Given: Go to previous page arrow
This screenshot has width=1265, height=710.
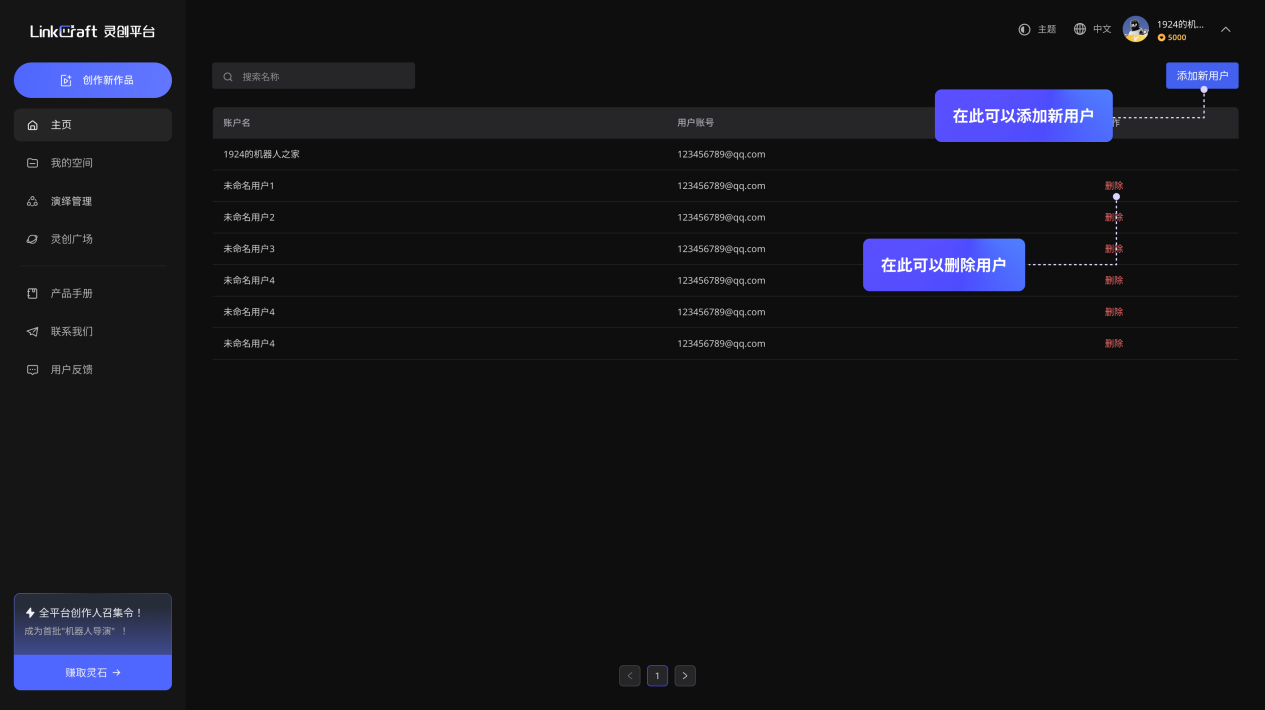Looking at the screenshot, I should [630, 676].
